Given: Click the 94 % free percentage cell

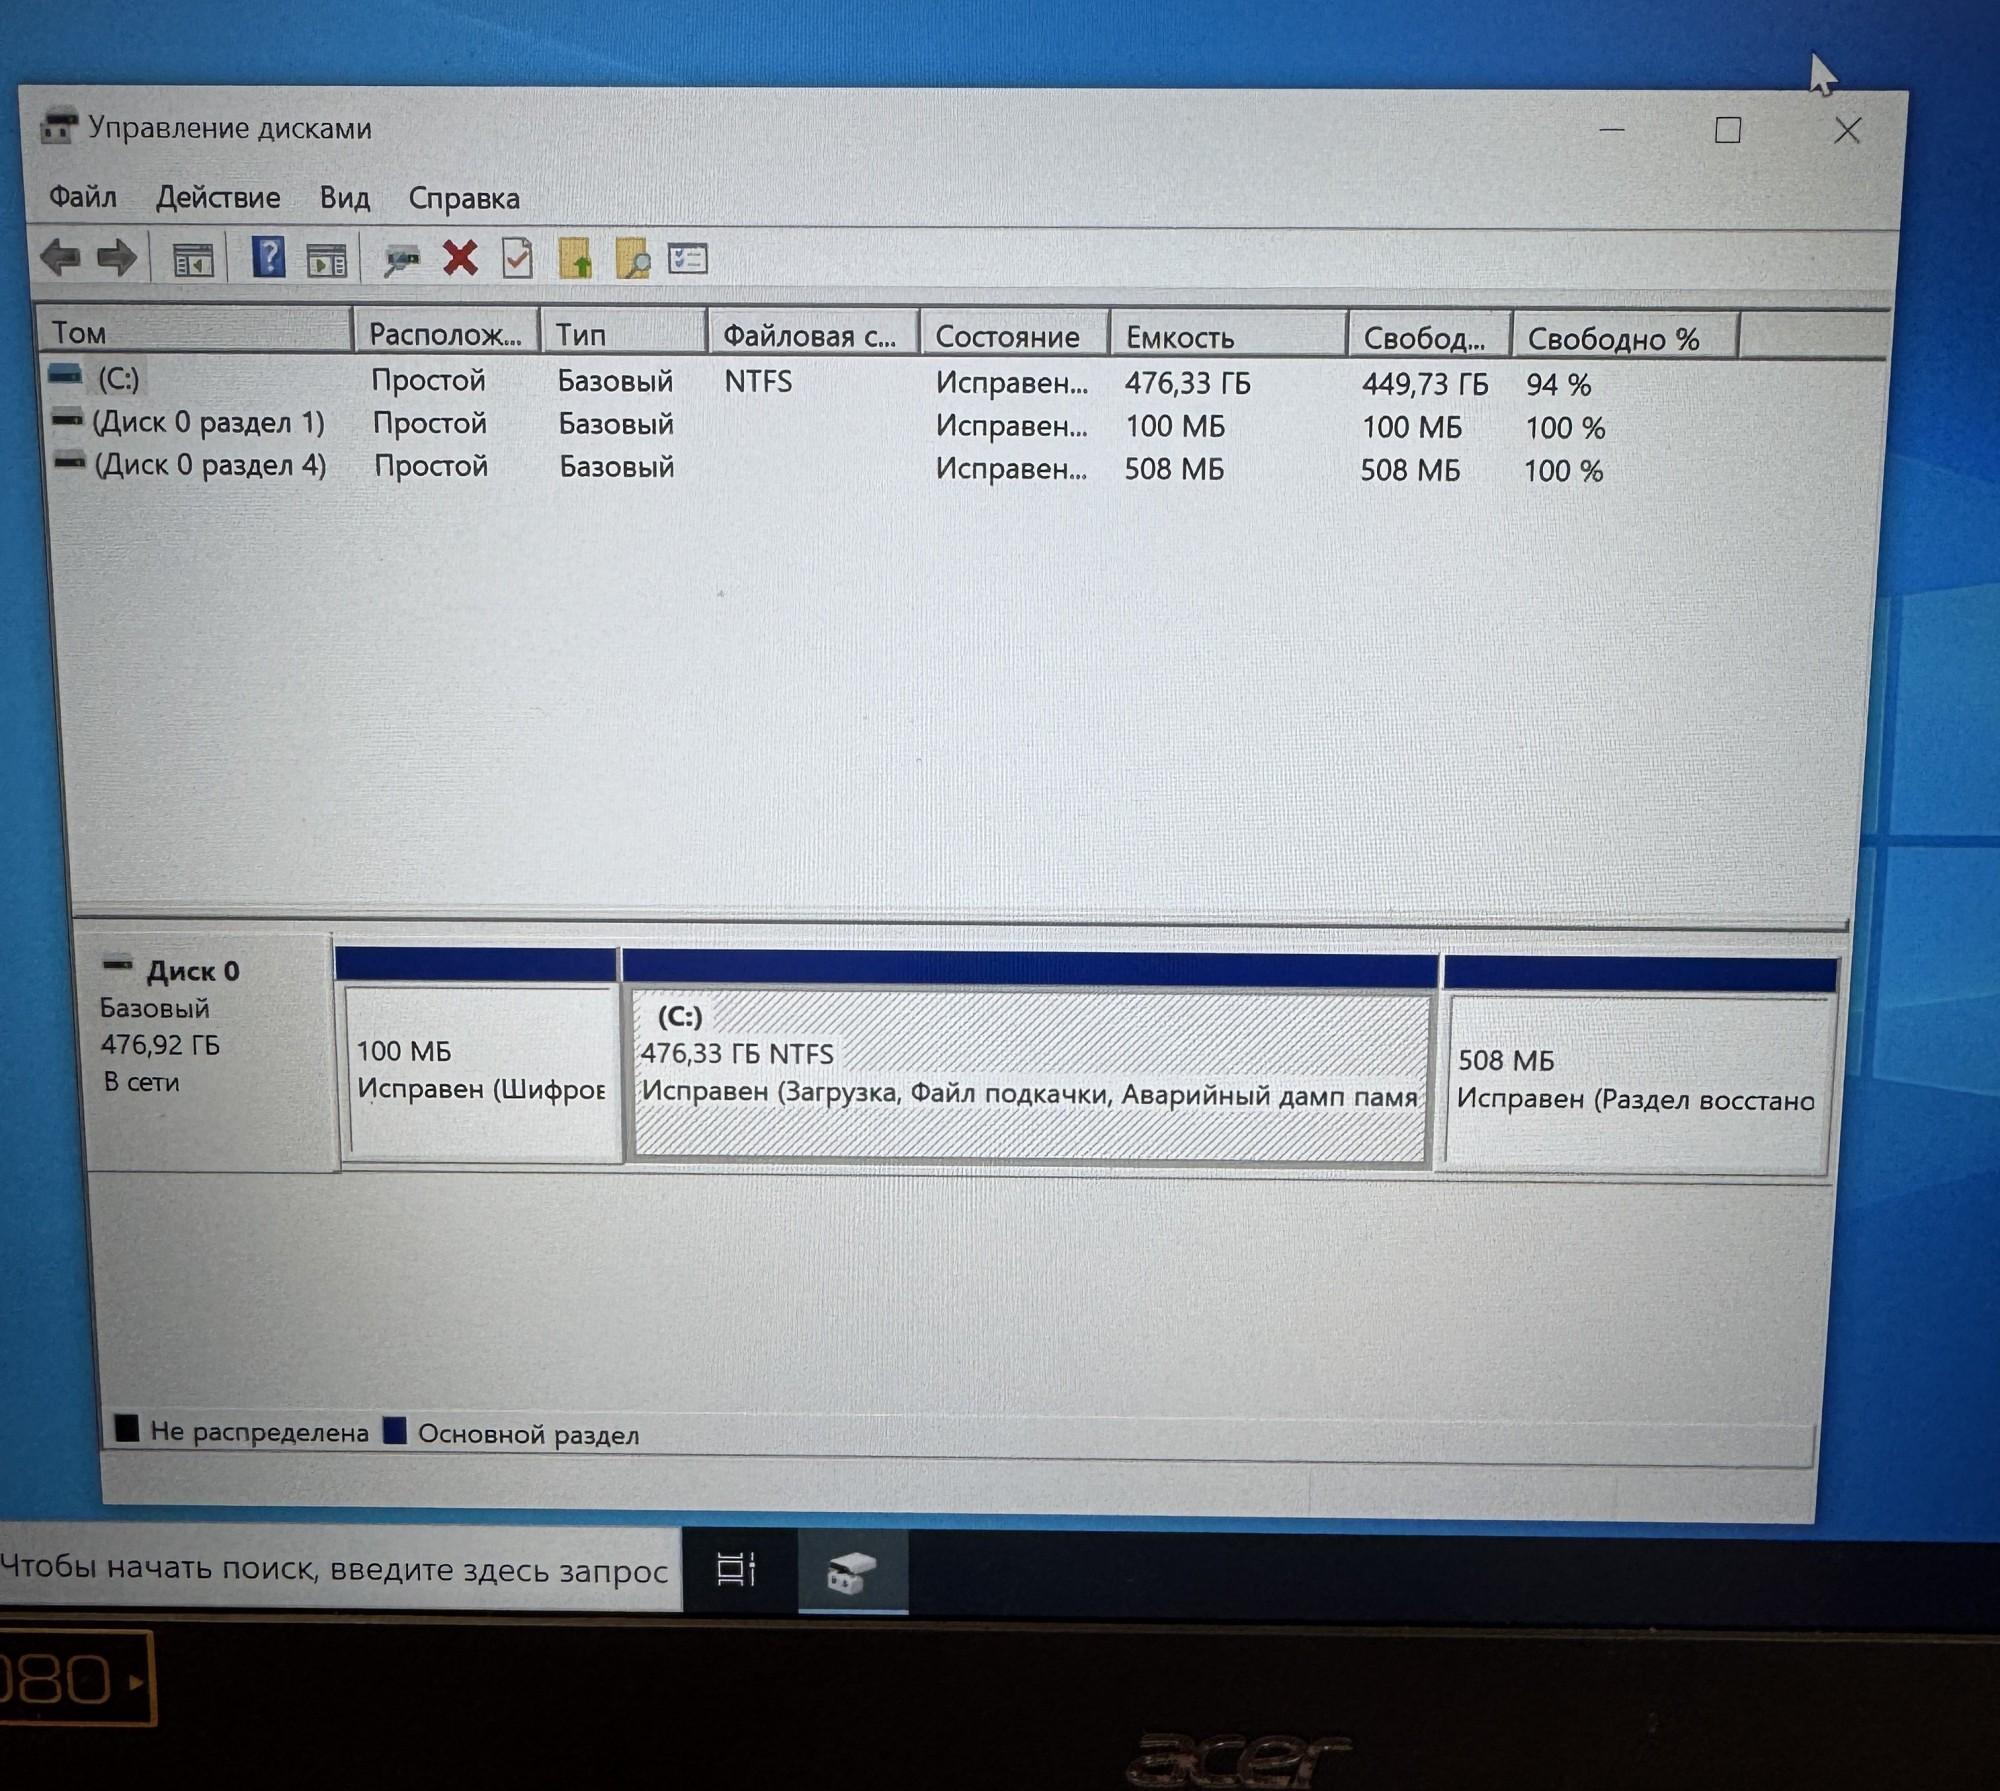Looking at the screenshot, I should pos(1558,385).
